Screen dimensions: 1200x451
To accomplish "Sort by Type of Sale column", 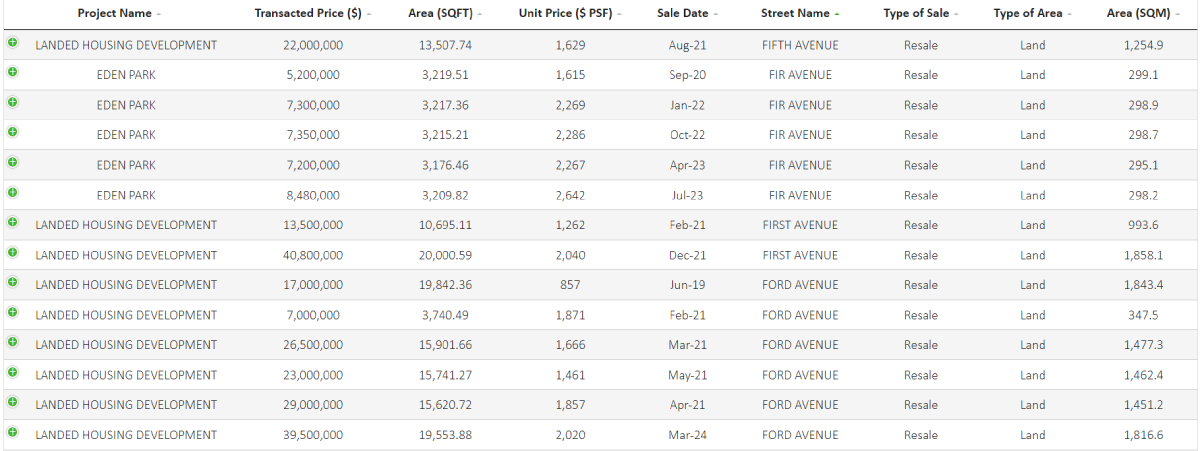I will (x=916, y=14).
